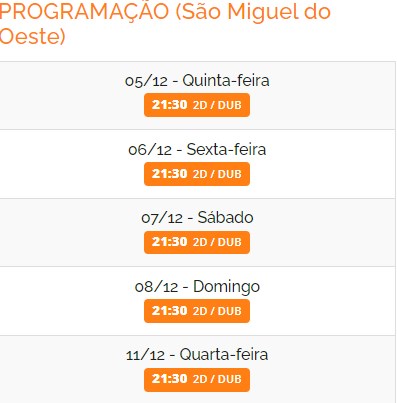The width and height of the screenshot is (397, 403).
Task: Select the '08/12 - Domingo' date text
Action: click(x=197, y=287)
